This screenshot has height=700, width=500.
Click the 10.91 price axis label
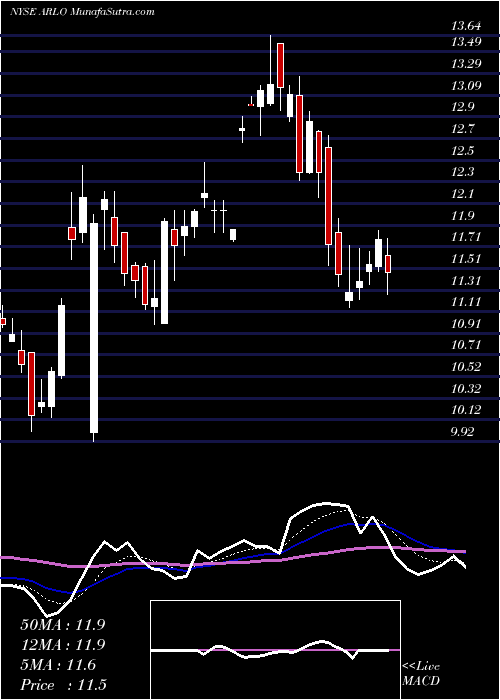(x=467, y=324)
